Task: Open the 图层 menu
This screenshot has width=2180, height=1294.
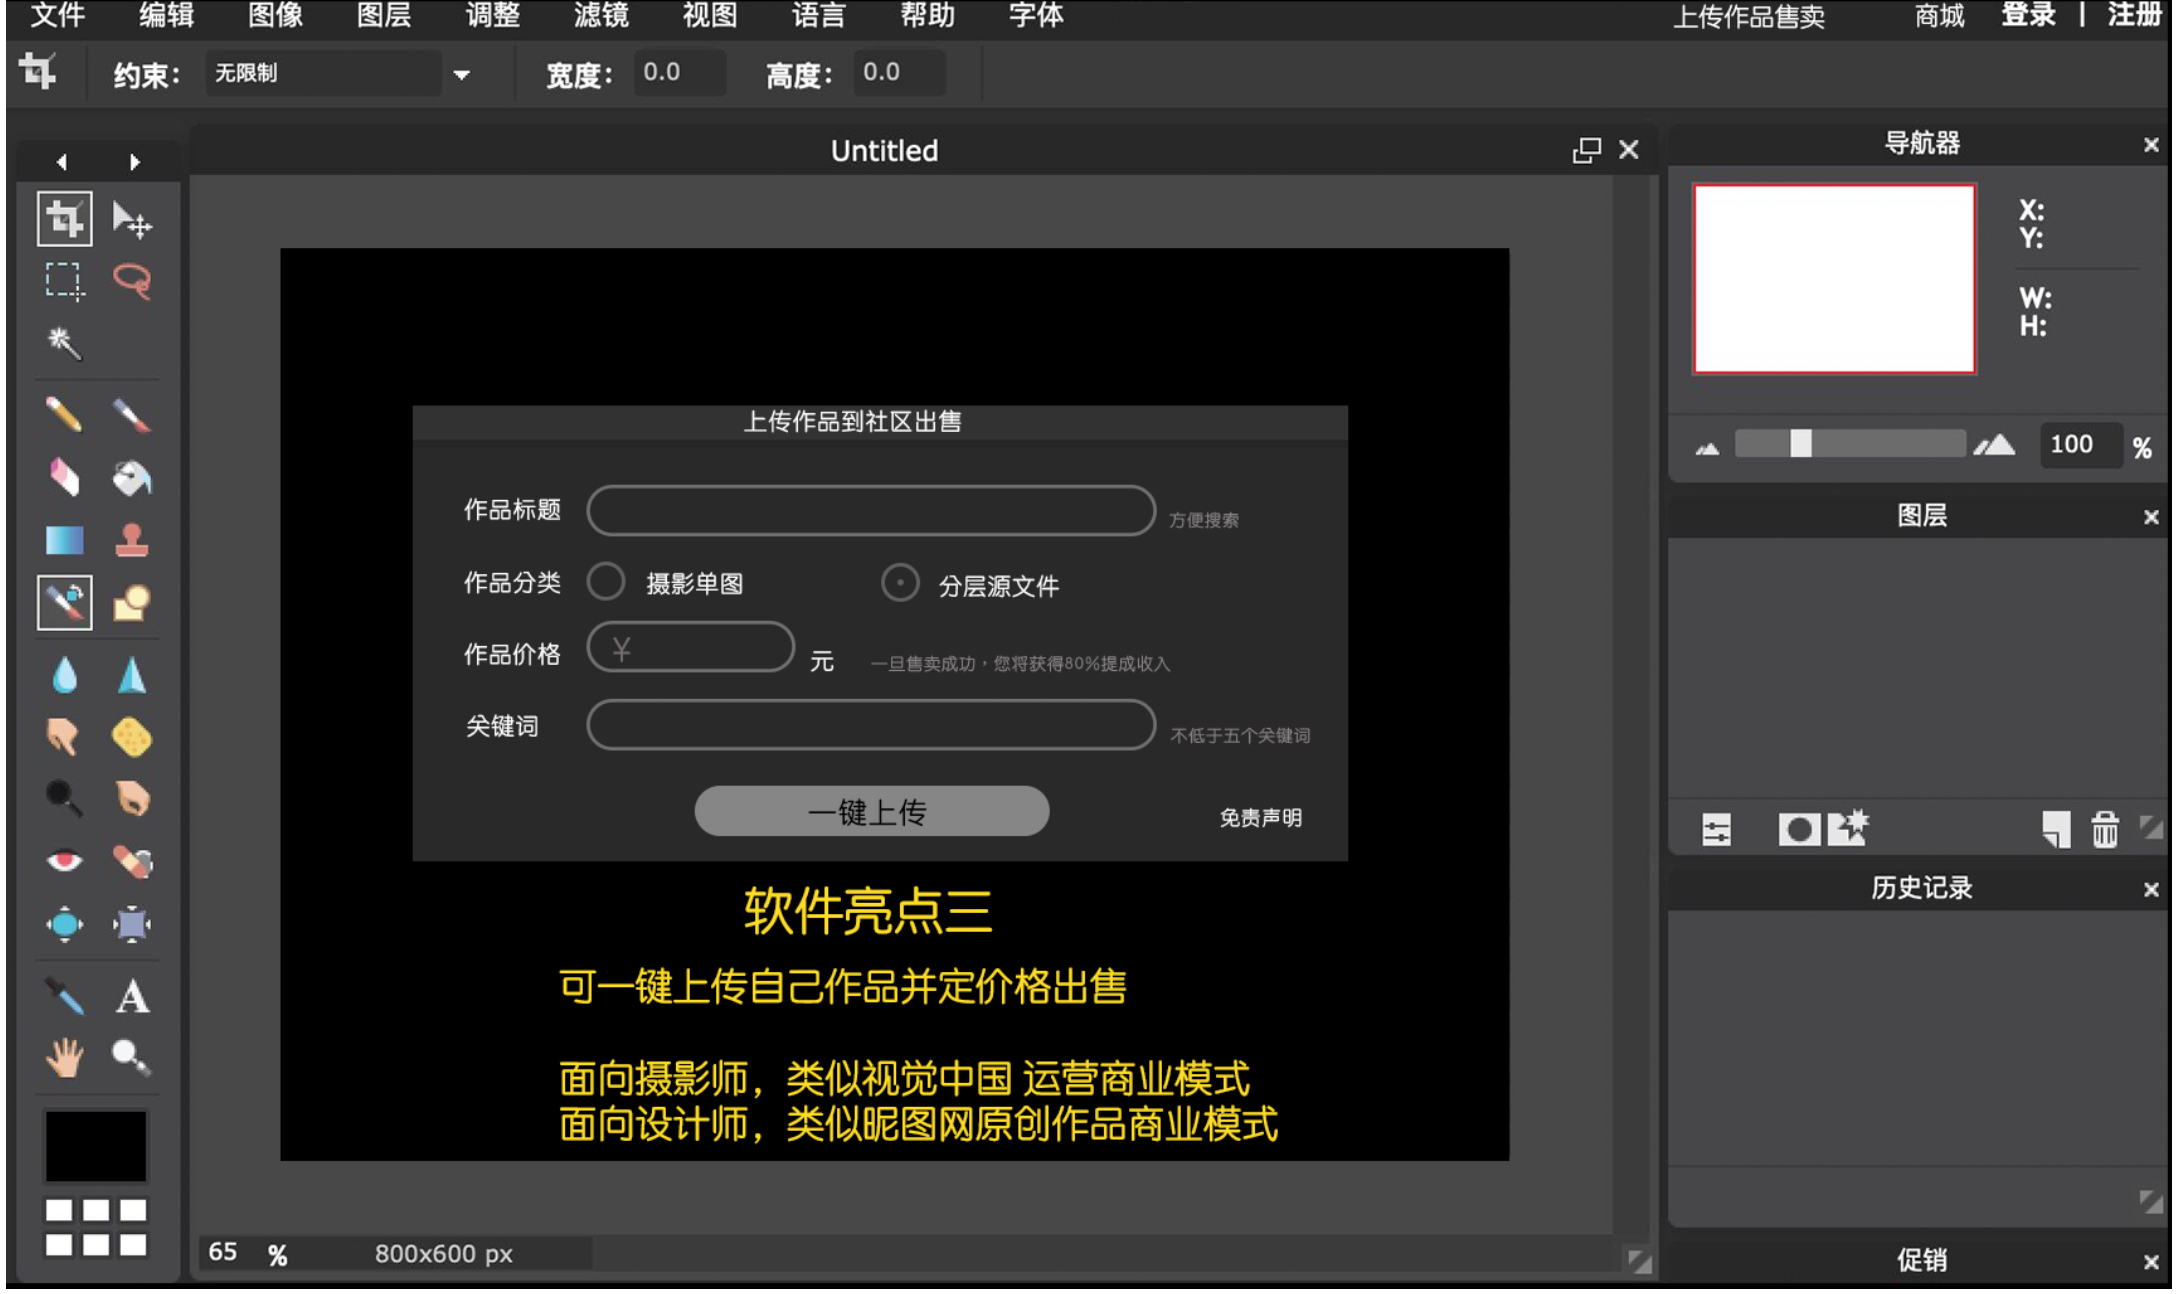Action: pyautogui.click(x=384, y=16)
